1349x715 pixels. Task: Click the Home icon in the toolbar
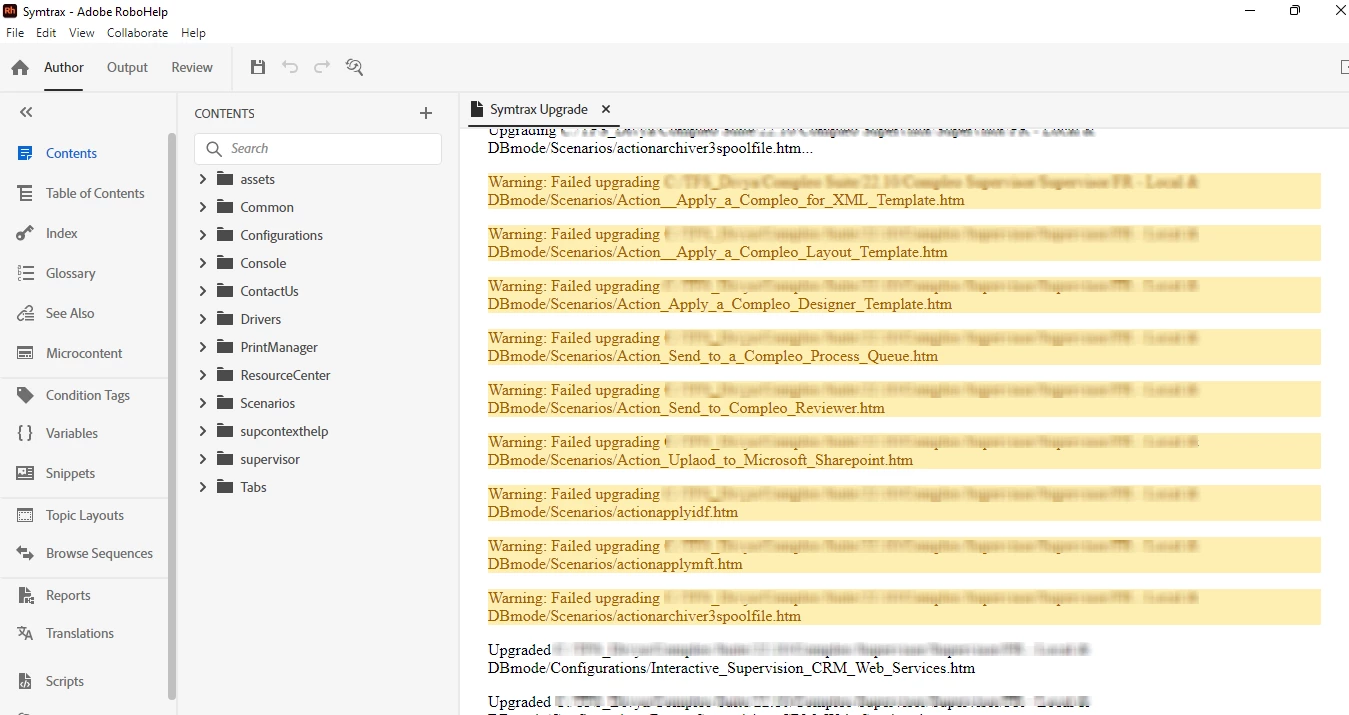[20, 68]
